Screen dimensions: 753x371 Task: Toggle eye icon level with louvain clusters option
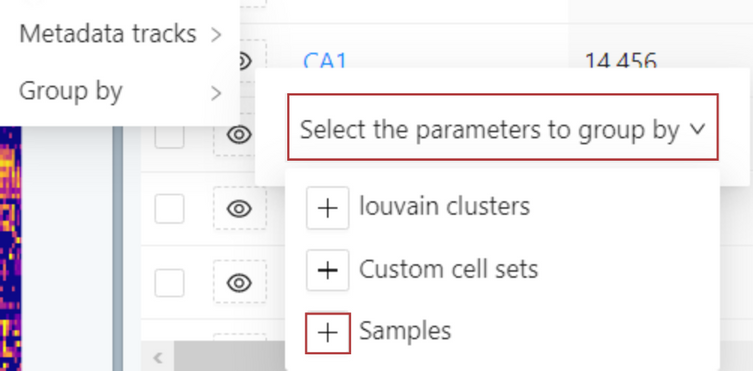click(x=240, y=208)
